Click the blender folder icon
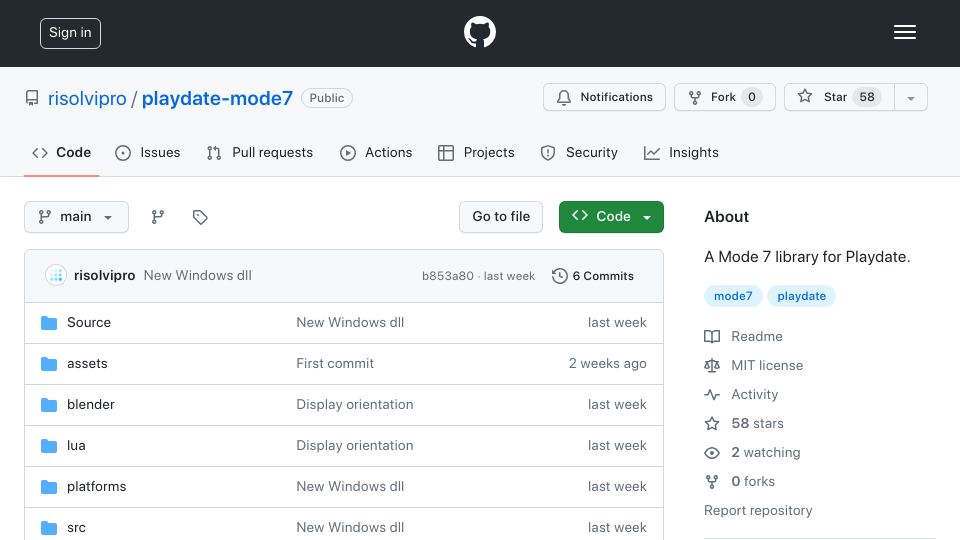The height and width of the screenshot is (540, 960). click(49, 405)
